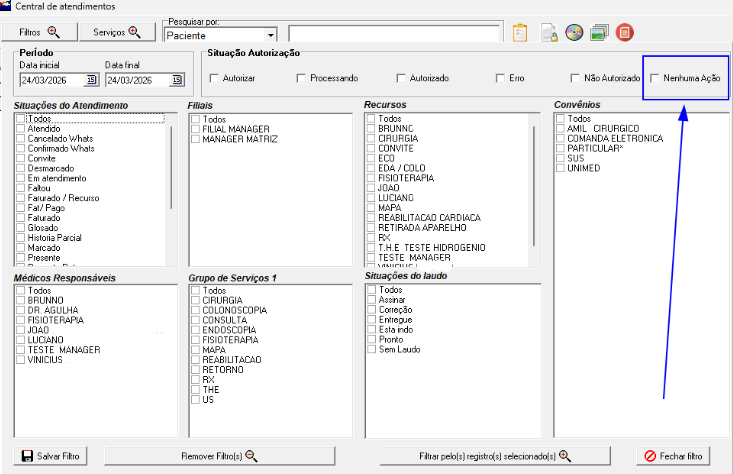Screen dimensions: 733x474
Task: Click the CD disc icon
Action: (573, 32)
